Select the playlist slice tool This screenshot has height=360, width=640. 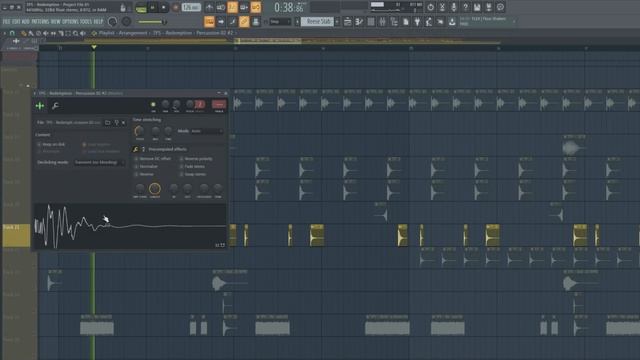(x=61, y=33)
